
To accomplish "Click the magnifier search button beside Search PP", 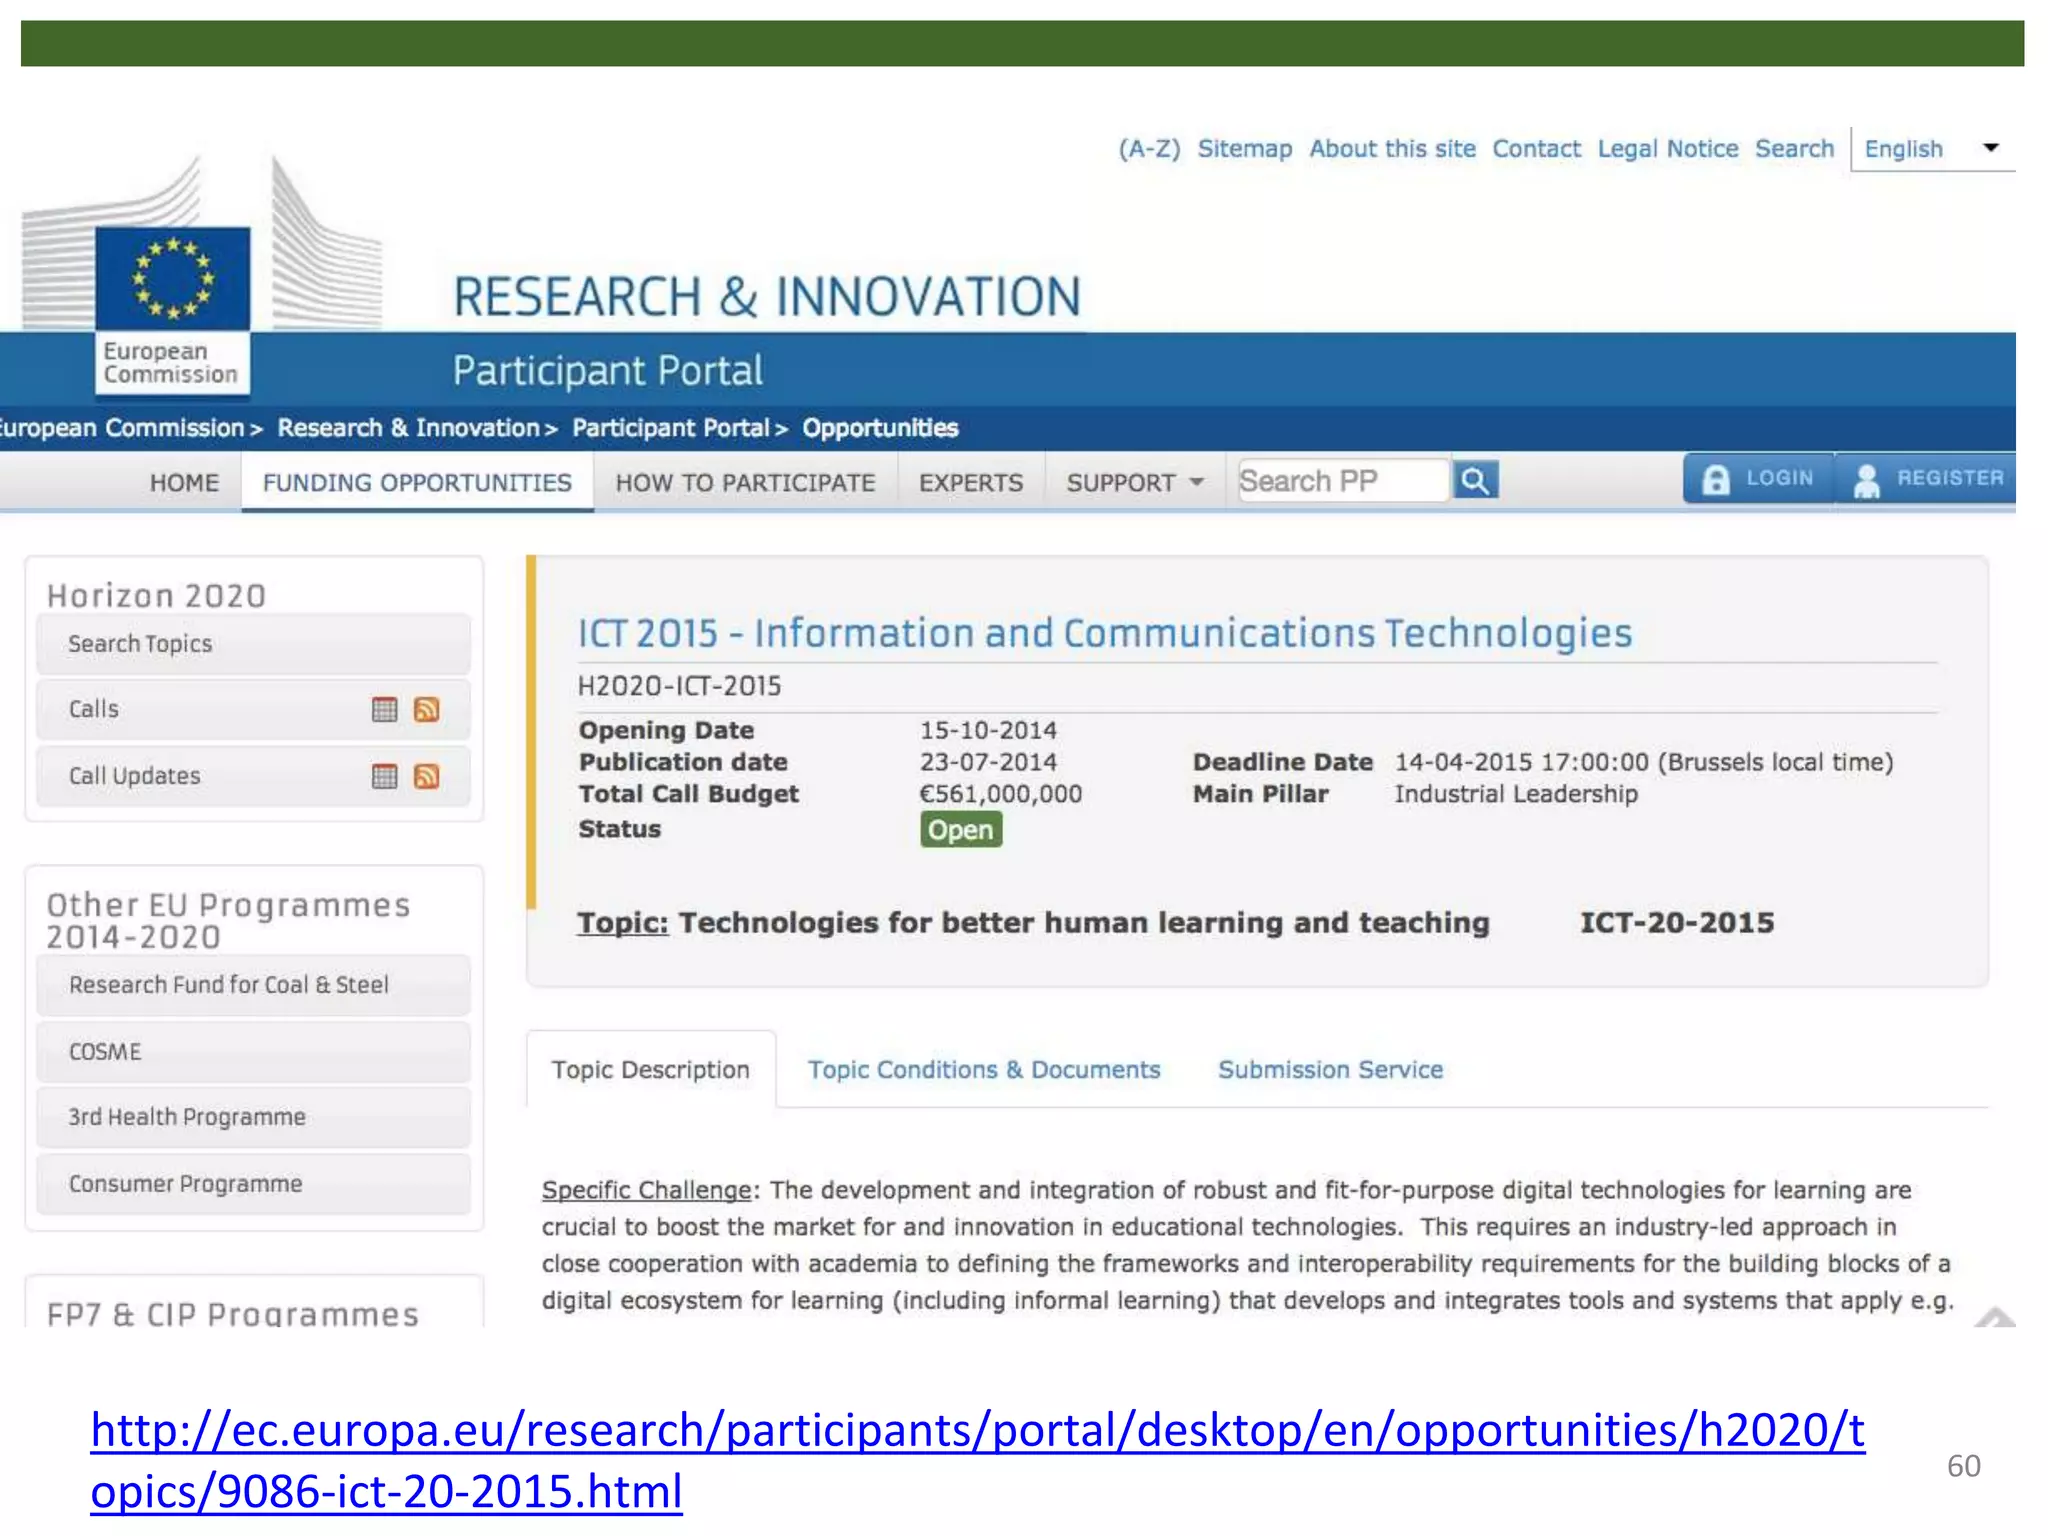I will [1475, 481].
